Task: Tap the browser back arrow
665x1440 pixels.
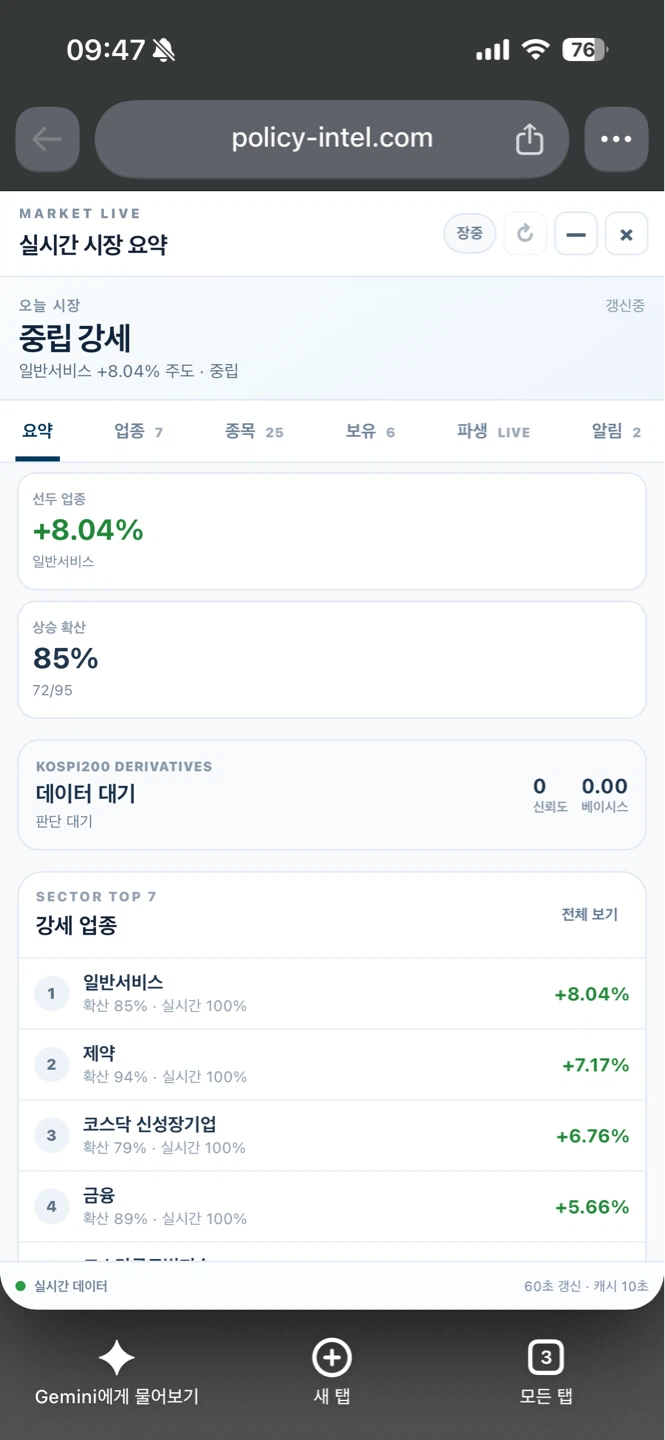Action: [47, 140]
